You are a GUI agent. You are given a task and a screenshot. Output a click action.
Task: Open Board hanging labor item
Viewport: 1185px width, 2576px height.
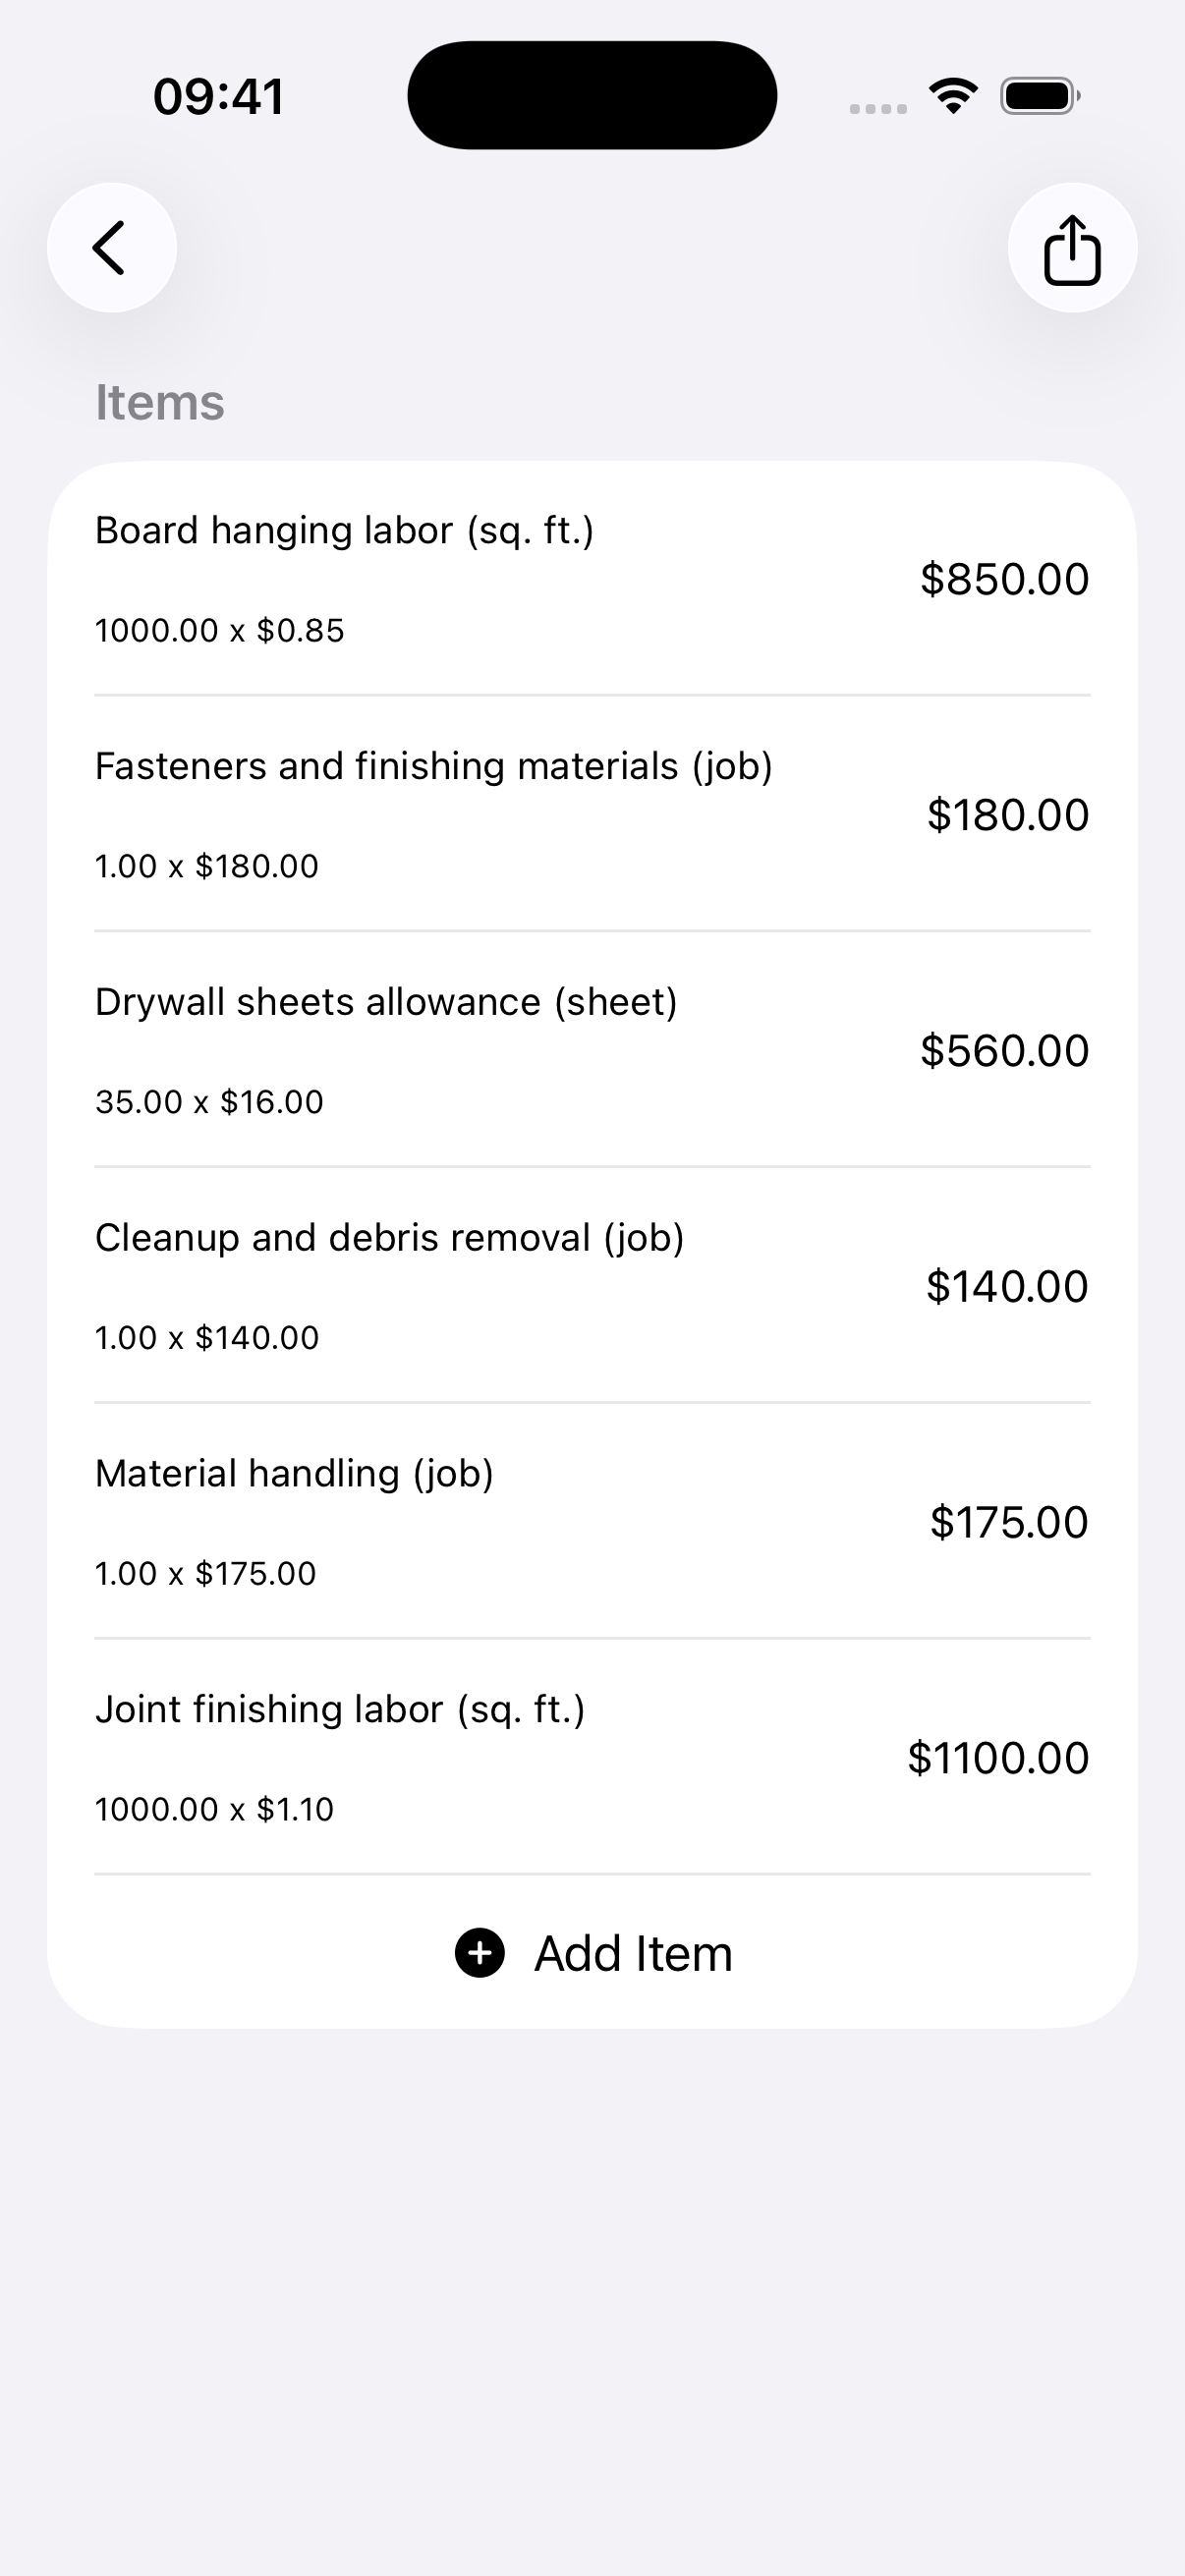[x=592, y=579]
